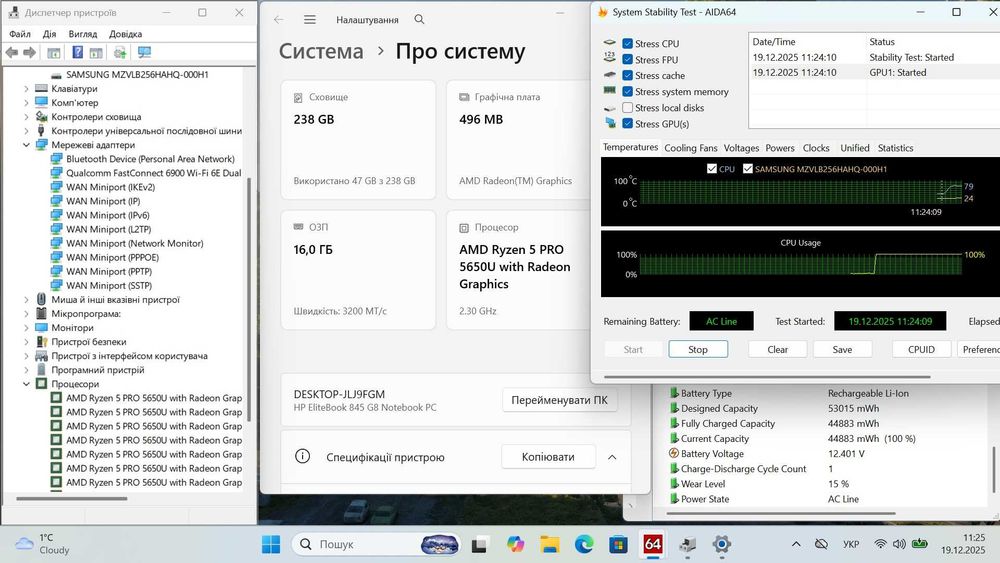Viewport: 1000px width, 563px height.
Task: Click the Back arrow in Device Manager toolbar
Action: [11, 52]
